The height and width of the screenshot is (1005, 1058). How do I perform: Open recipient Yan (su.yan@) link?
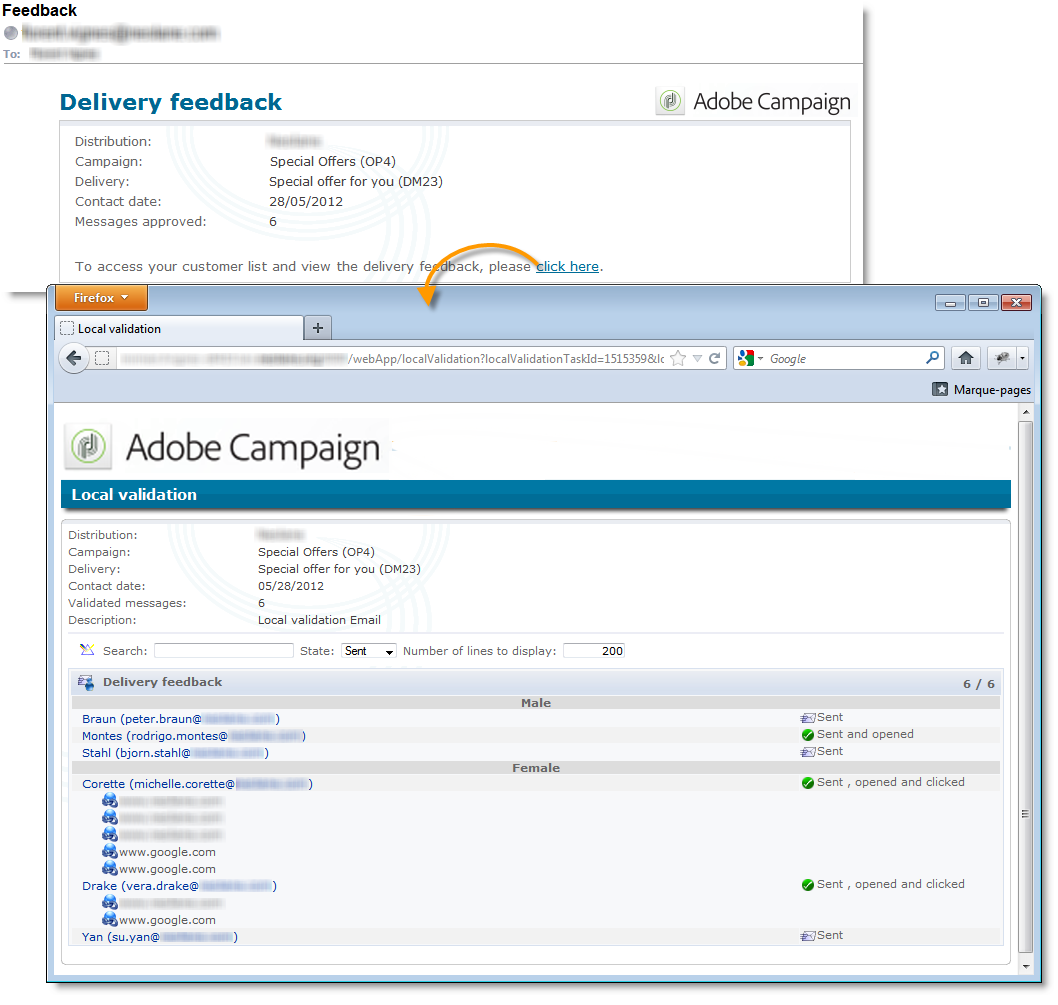tap(160, 937)
